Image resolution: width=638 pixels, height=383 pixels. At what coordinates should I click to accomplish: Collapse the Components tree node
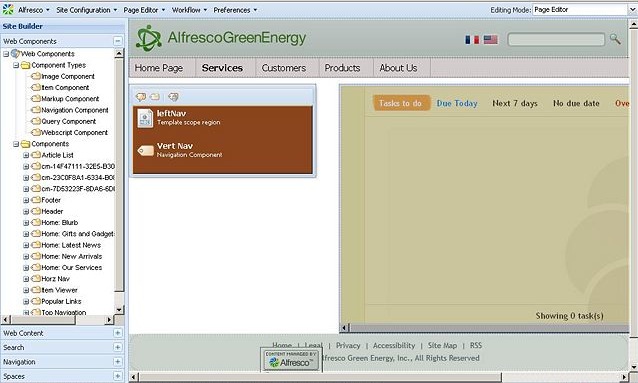click(x=16, y=144)
